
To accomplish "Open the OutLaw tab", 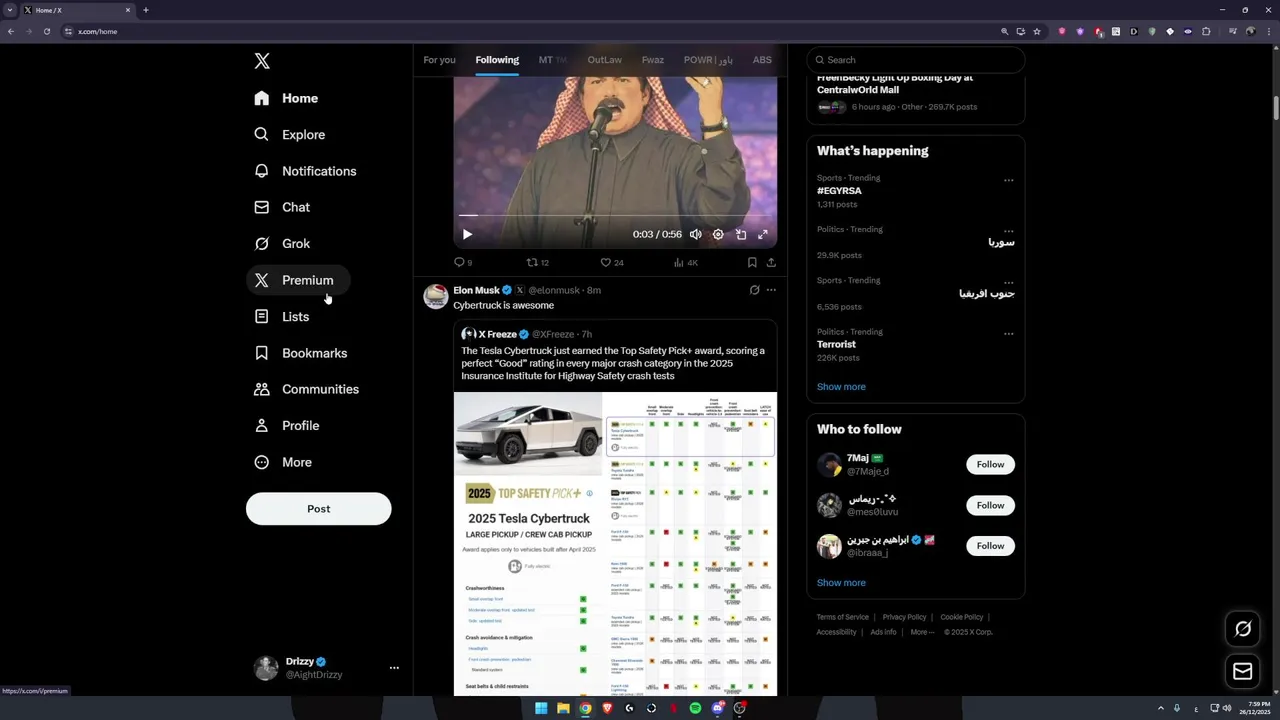I will click(604, 60).
